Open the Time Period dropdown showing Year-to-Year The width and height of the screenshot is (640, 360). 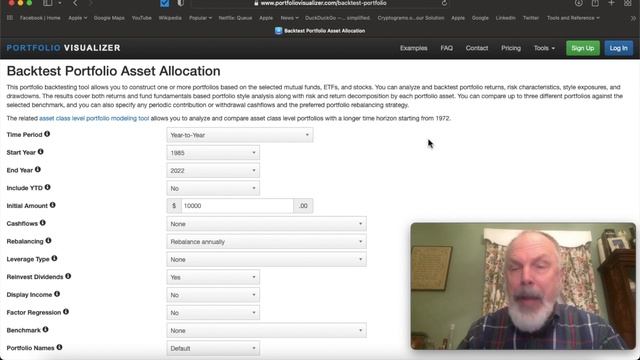240,135
